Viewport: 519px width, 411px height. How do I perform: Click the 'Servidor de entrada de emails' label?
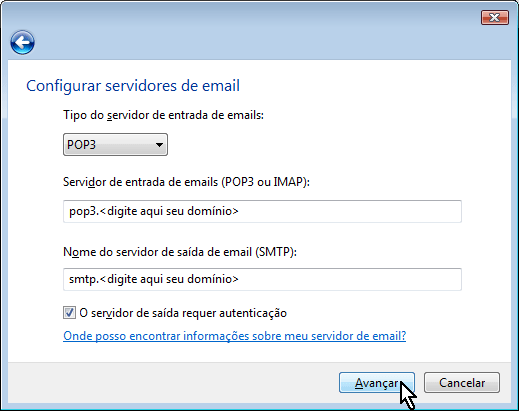tap(186, 182)
